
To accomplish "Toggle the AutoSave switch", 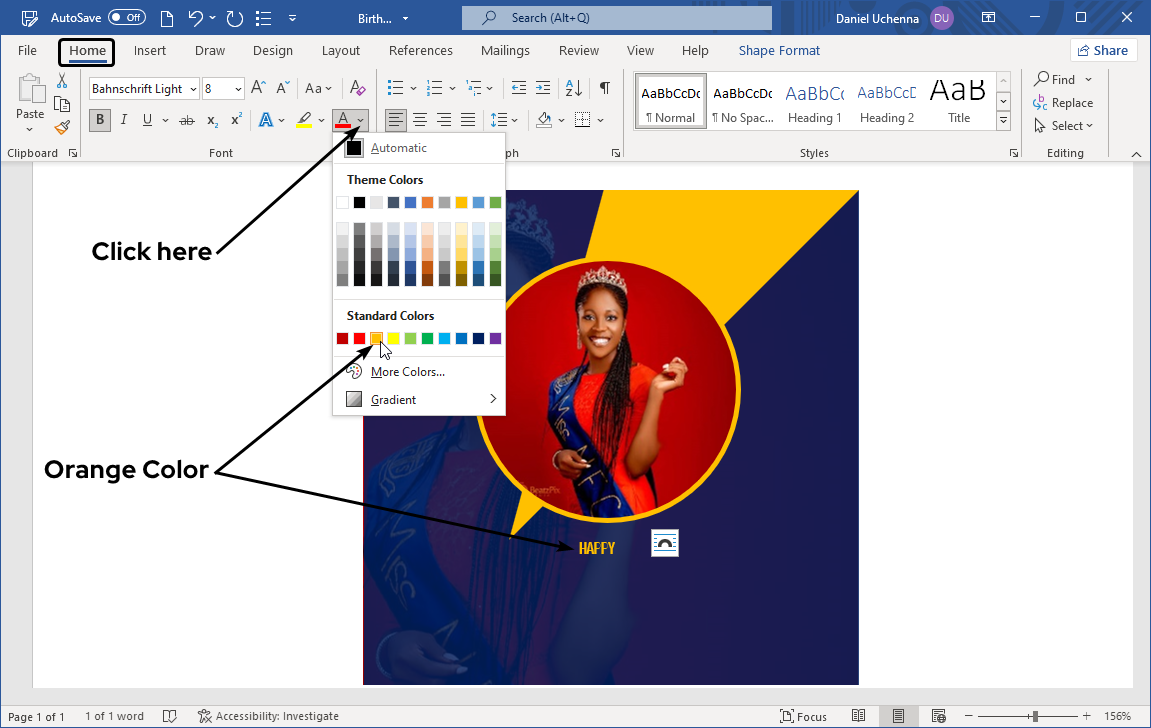I will [127, 18].
